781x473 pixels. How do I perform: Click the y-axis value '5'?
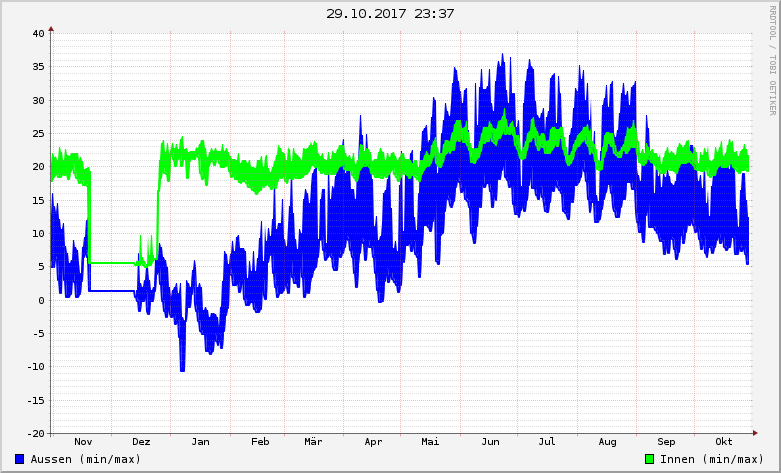click(x=42, y=267)
